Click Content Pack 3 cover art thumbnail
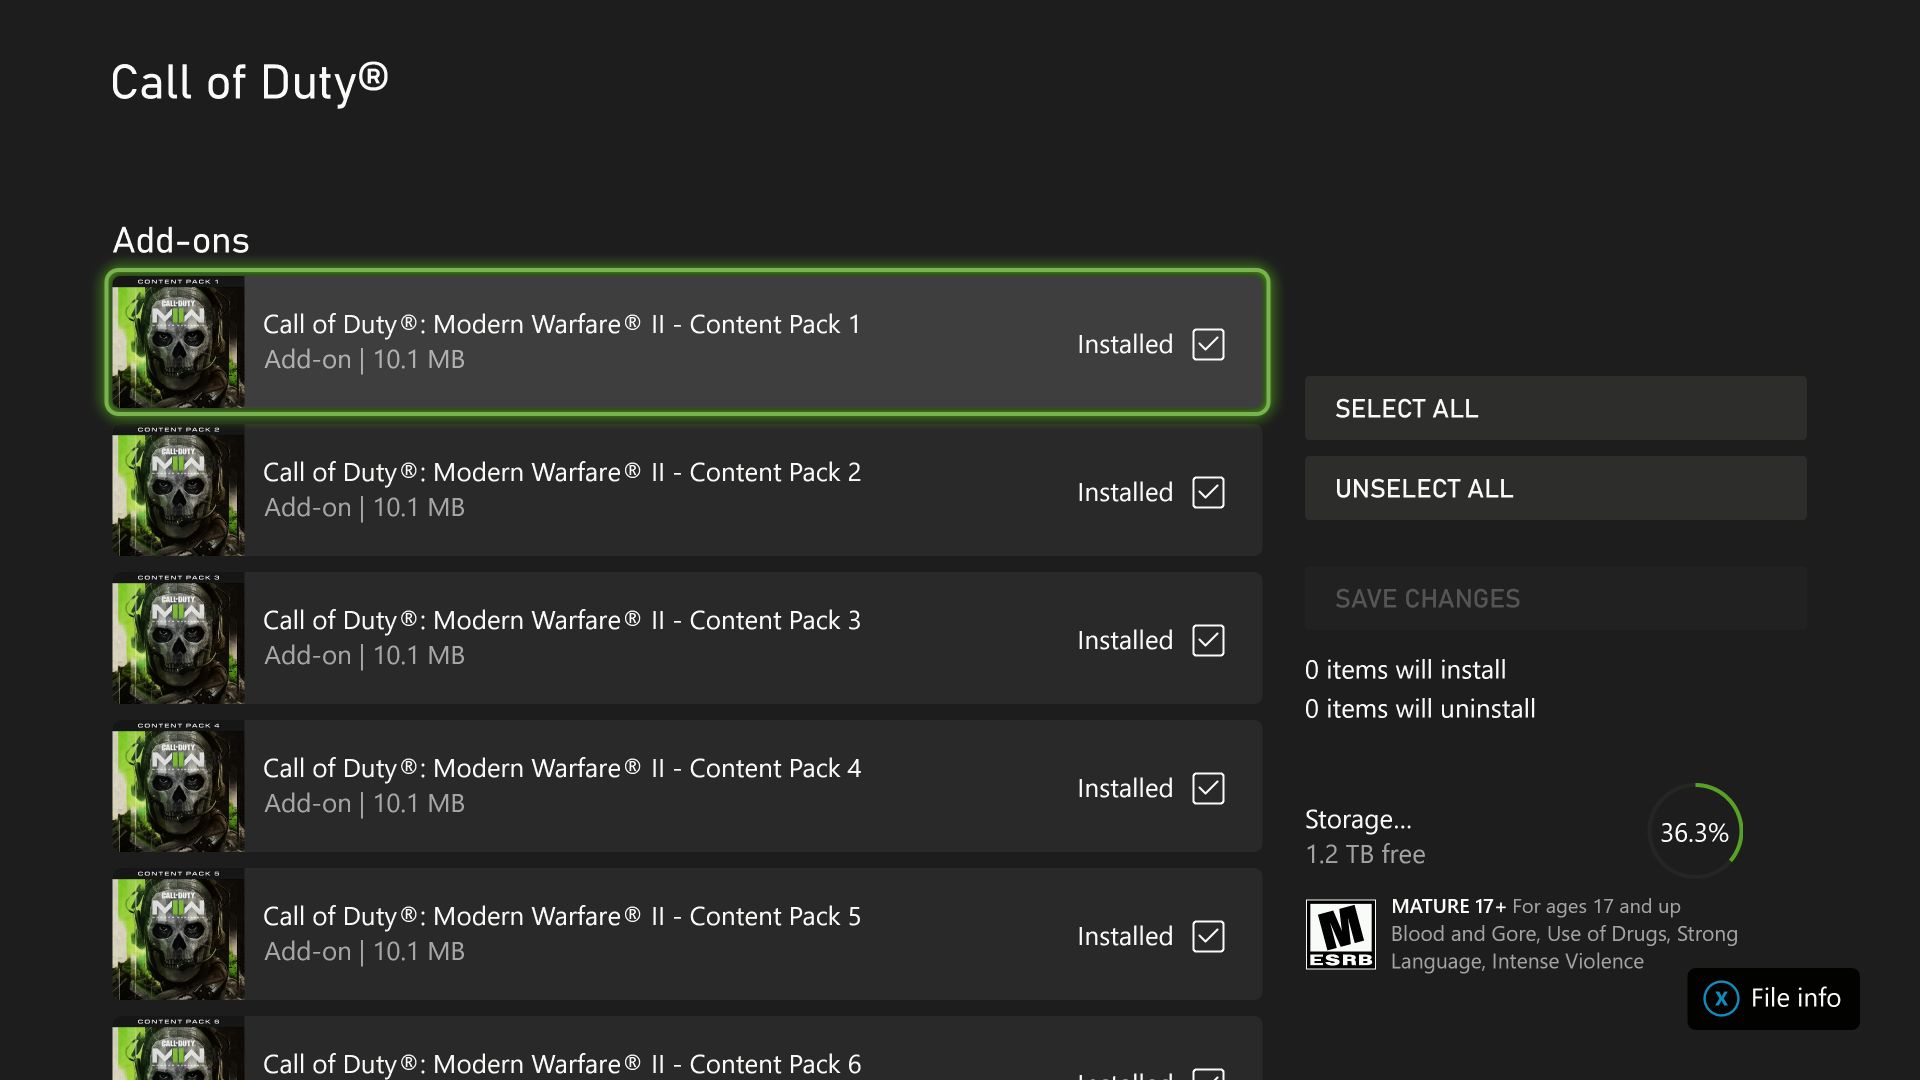 (x=177, y=638)
